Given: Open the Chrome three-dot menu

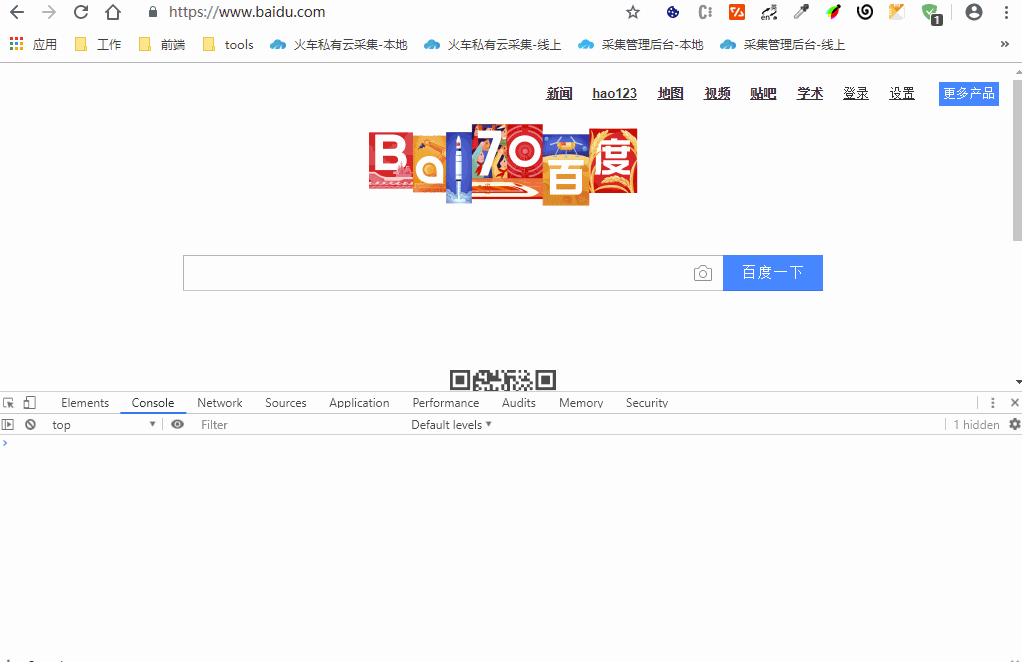Looking at the screenshot, I should 1006,12.
